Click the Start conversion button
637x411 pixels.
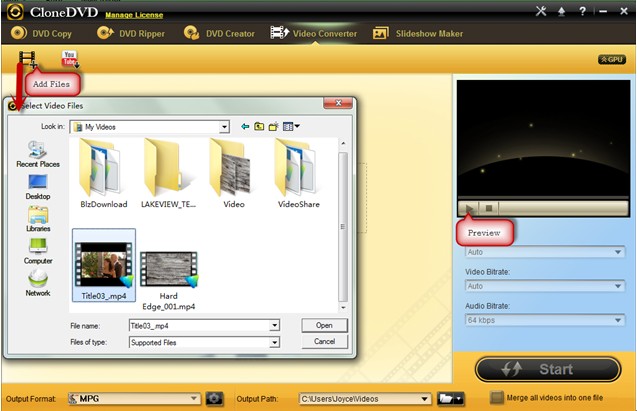click(x=548, y=370)
